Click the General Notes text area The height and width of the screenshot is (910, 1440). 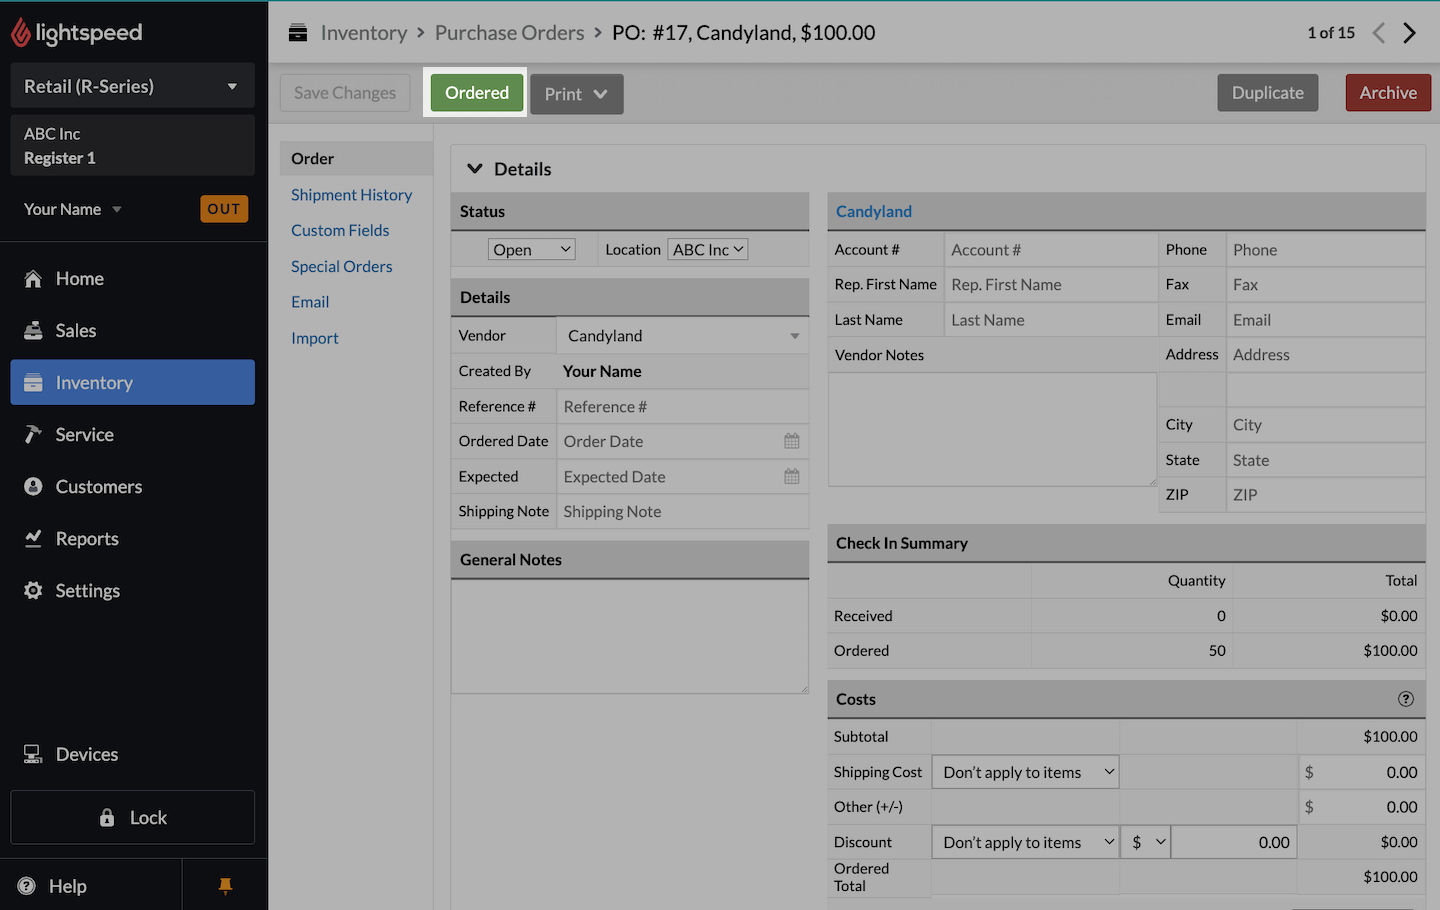(630, 636)
